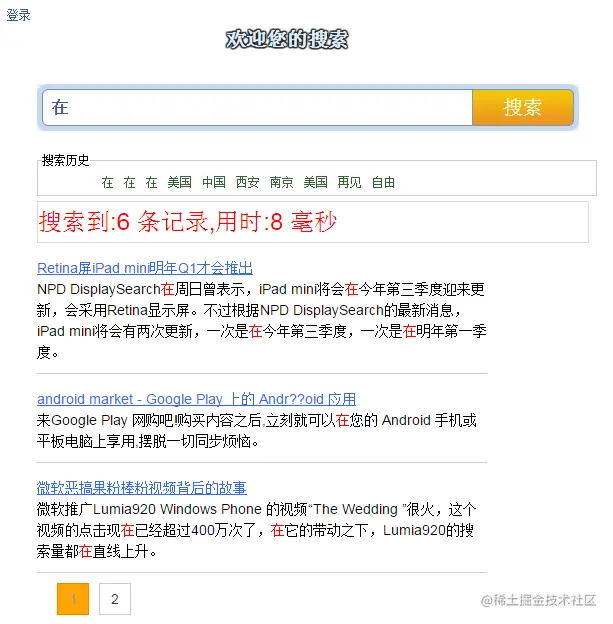The width and height of the screenshot is (613, 624).
Task: Choose 西安 from search history
Action: click(248, 182)
